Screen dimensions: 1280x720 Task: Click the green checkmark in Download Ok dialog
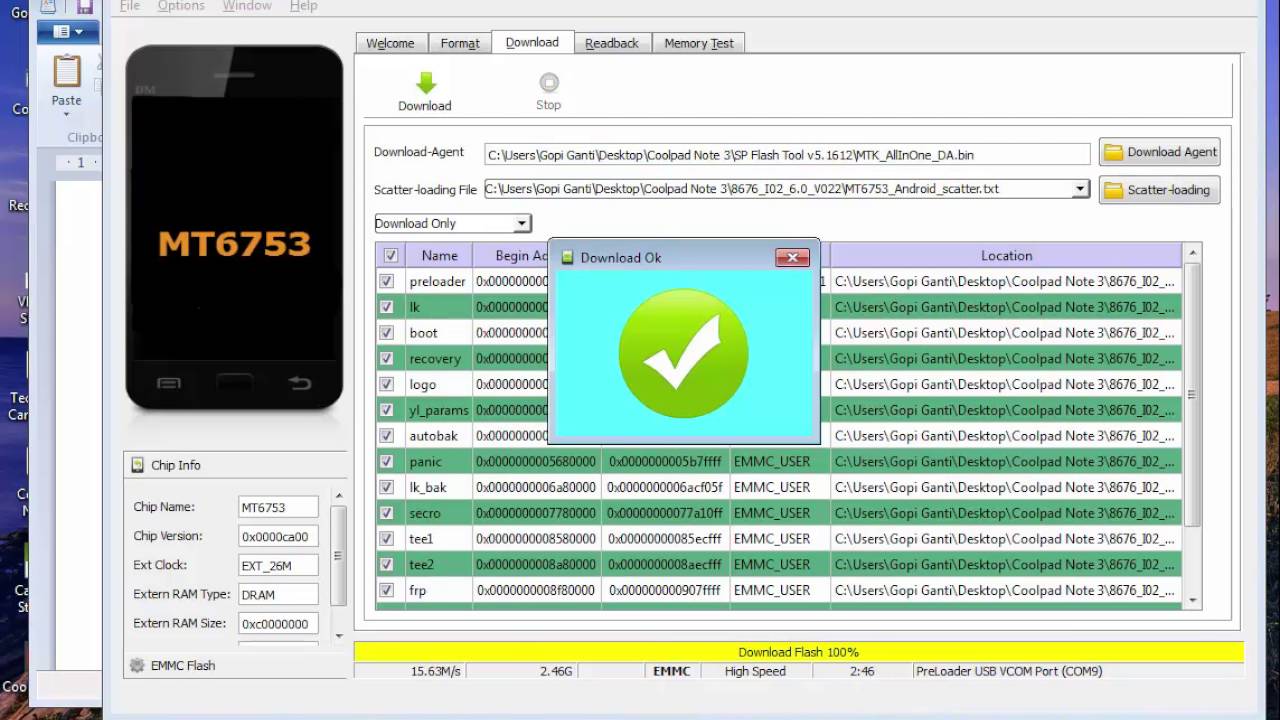pyautogui.click(x=683, y=353)
